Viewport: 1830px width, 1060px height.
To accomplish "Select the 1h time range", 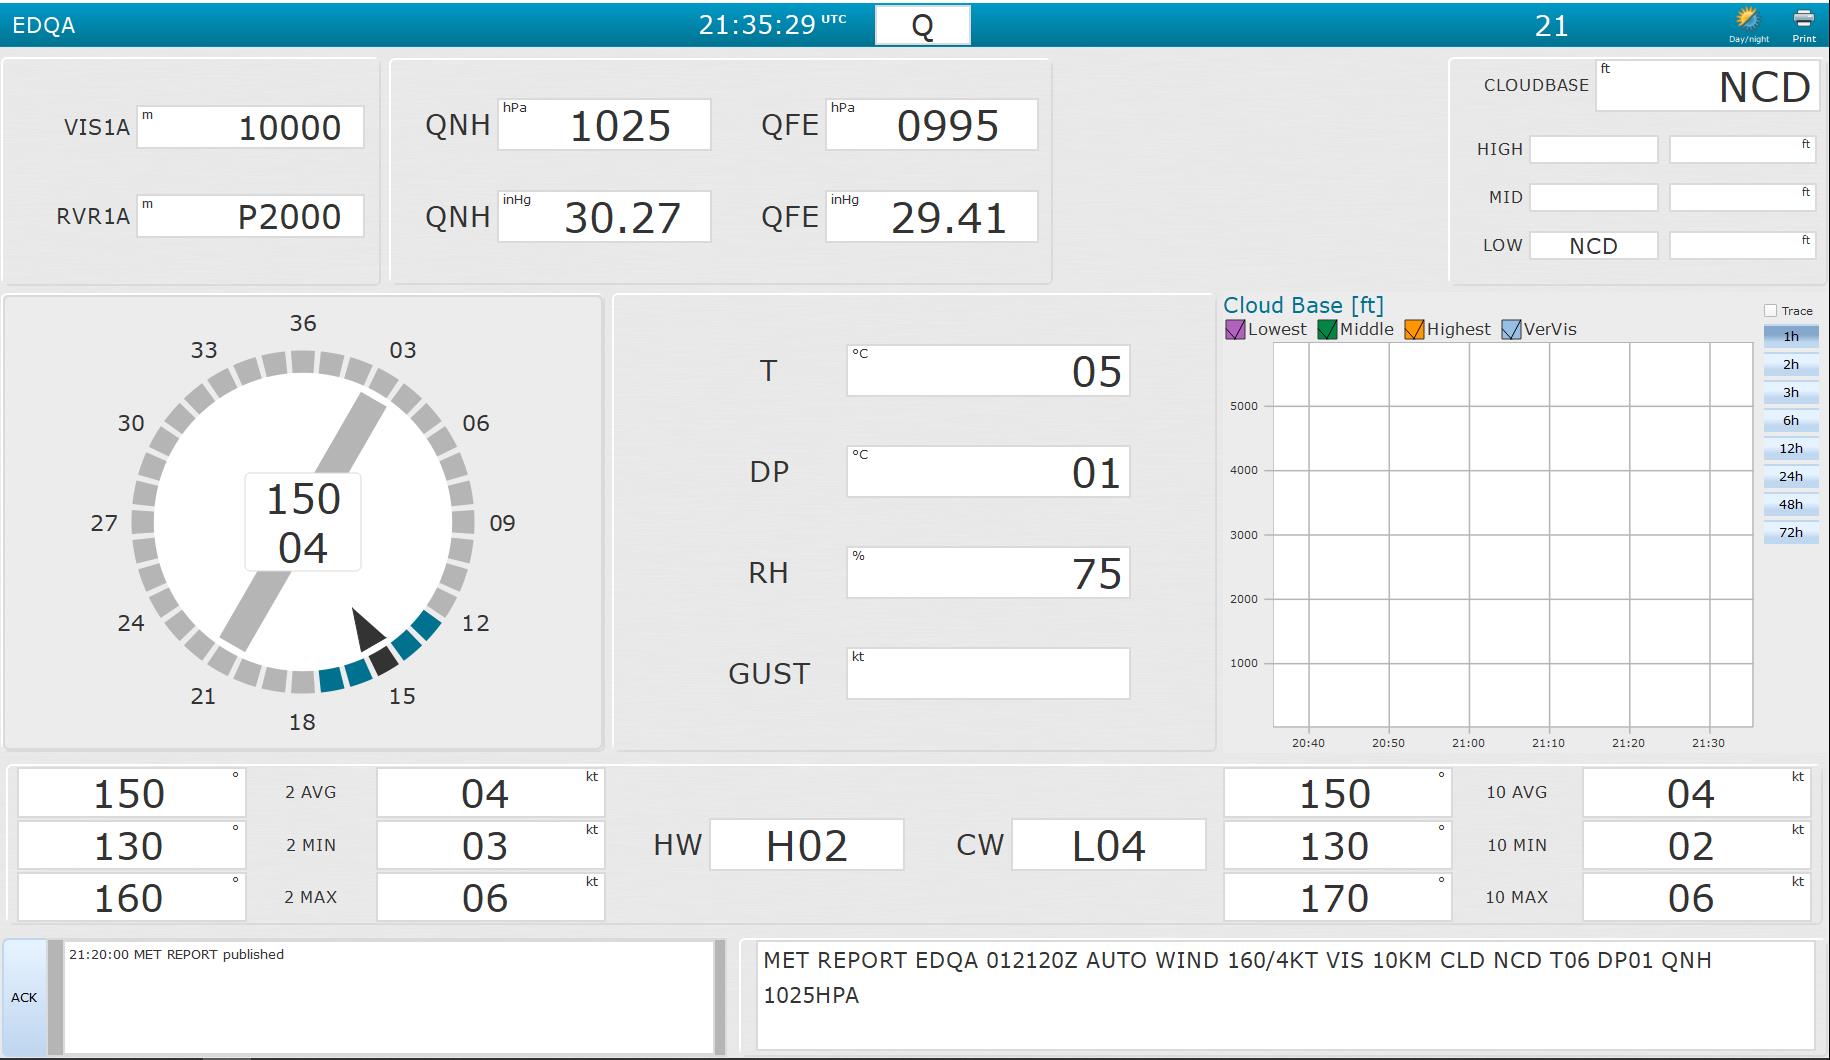I will (1790, 337).
